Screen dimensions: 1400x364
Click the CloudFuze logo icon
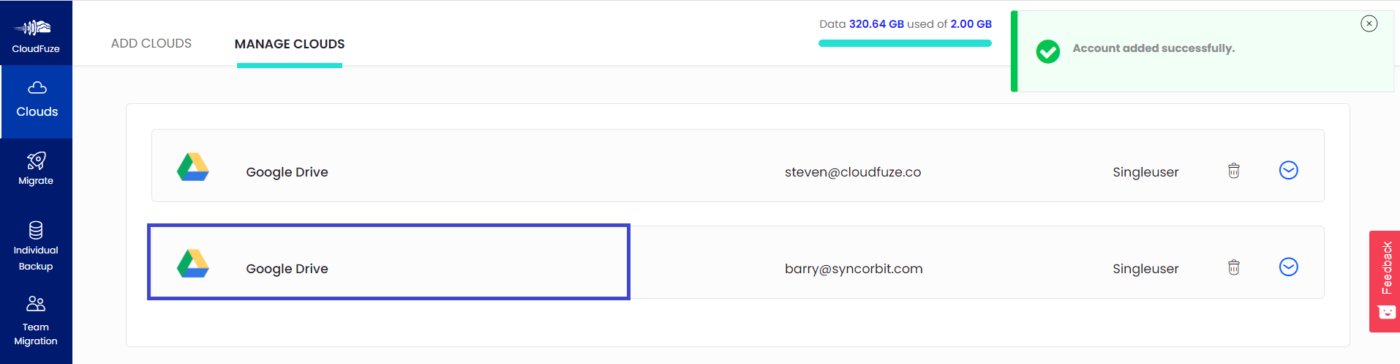pyautogui.click(x=35, y=27)
